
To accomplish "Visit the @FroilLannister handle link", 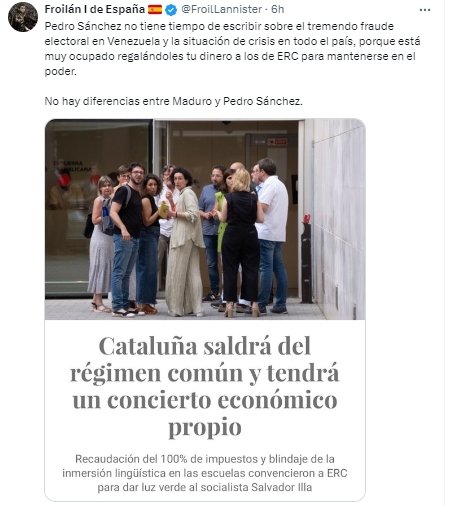I will coord(221,9).
